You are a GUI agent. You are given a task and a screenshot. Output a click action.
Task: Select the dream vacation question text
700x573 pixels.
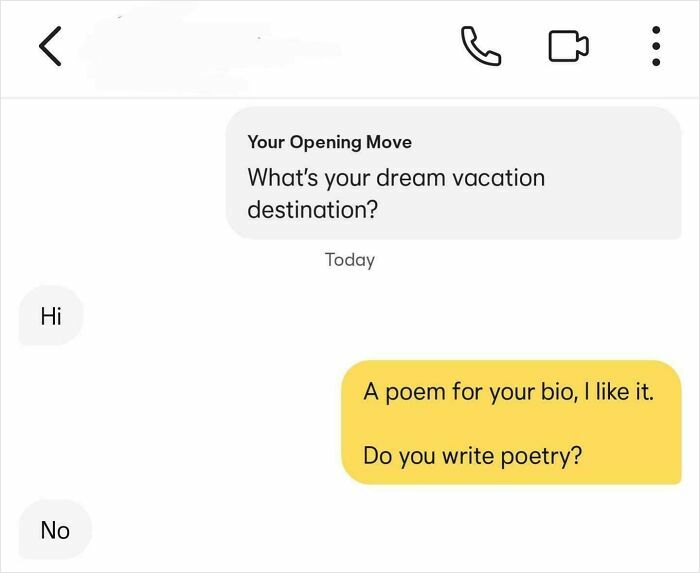tap(396, 194)
